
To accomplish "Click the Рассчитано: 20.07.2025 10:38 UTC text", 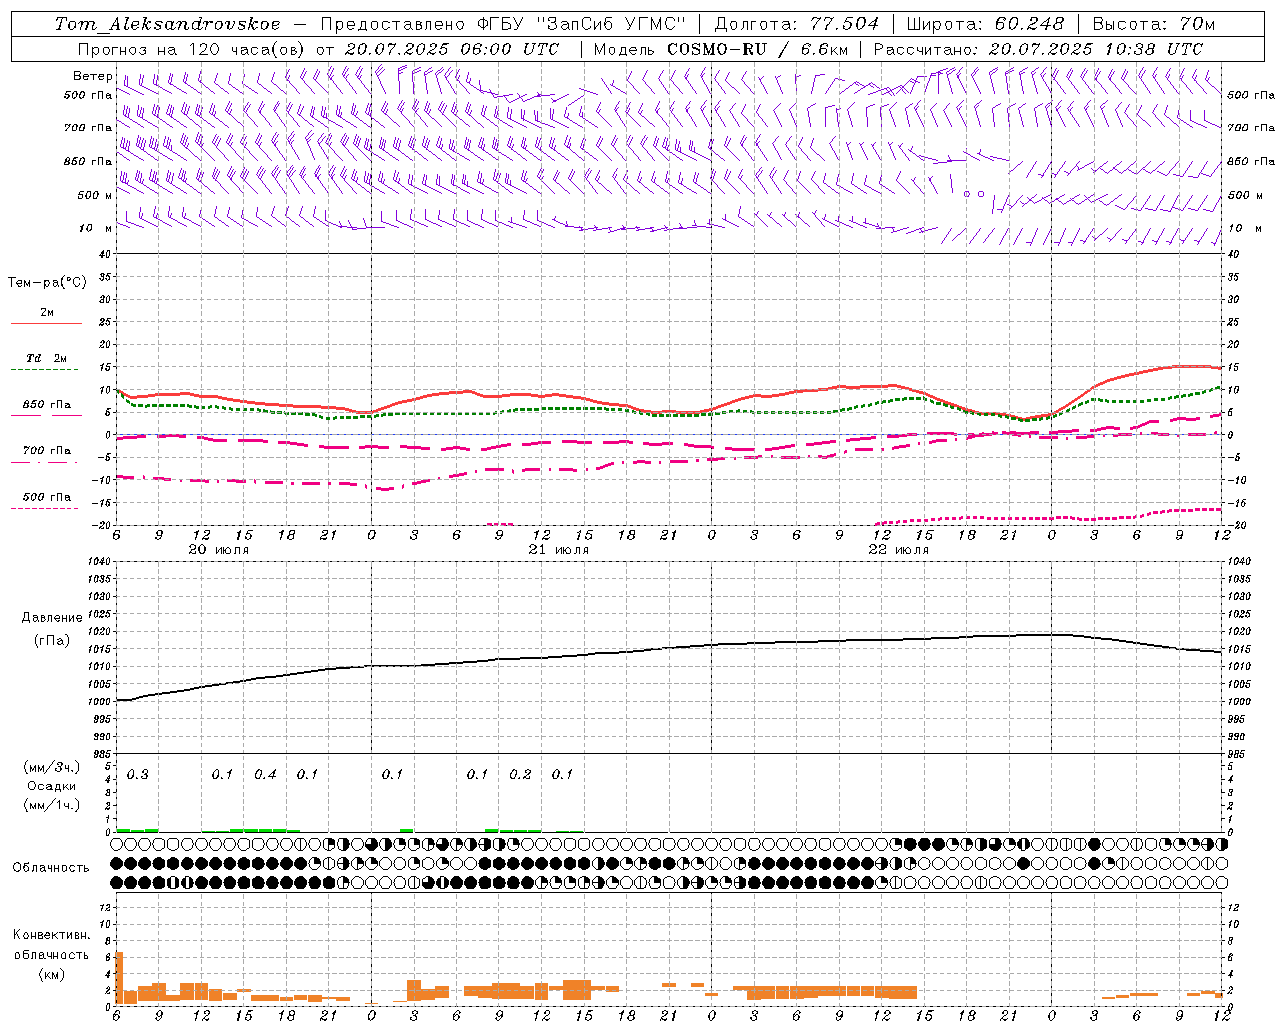I will point(1038,49).
